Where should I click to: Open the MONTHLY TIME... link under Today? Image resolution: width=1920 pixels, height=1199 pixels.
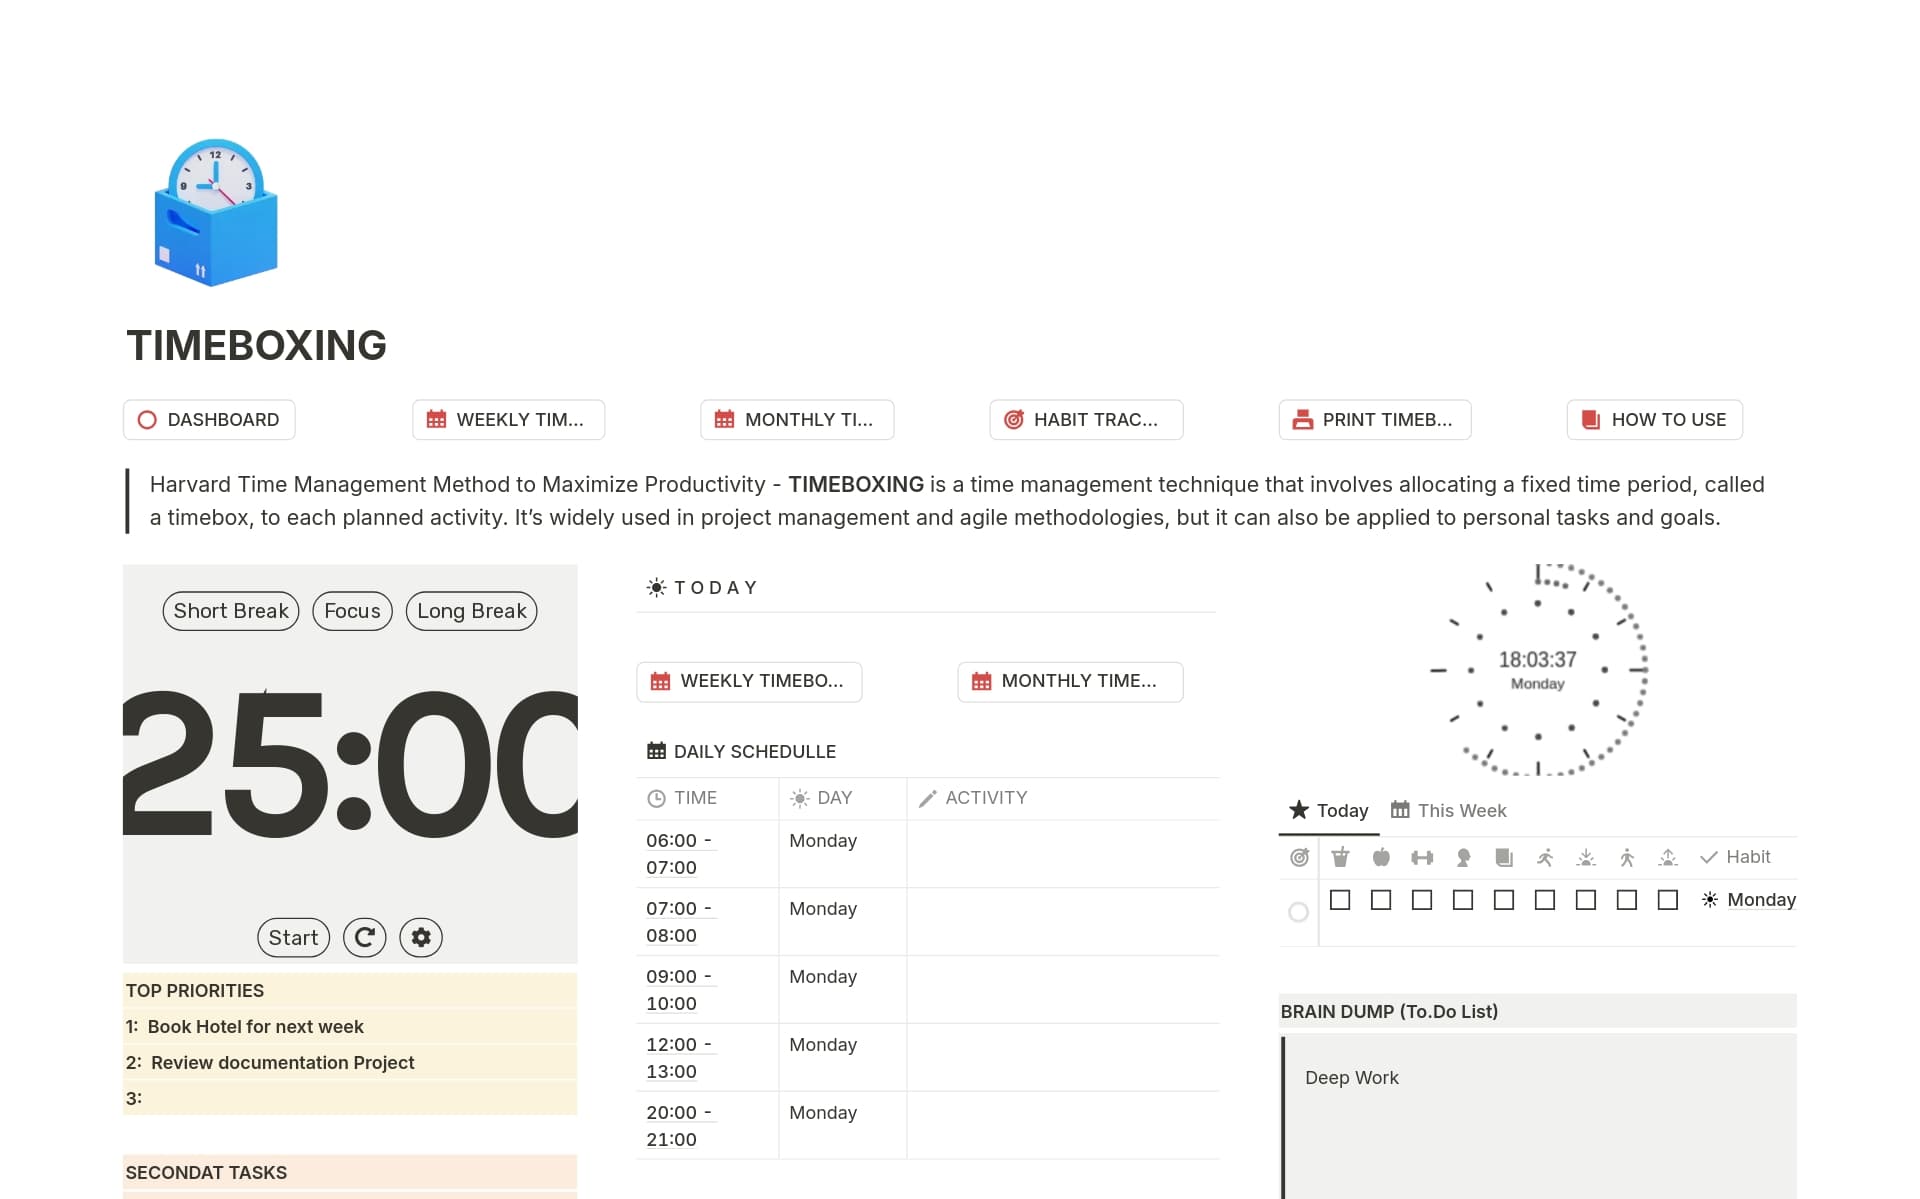(1070, 682)
